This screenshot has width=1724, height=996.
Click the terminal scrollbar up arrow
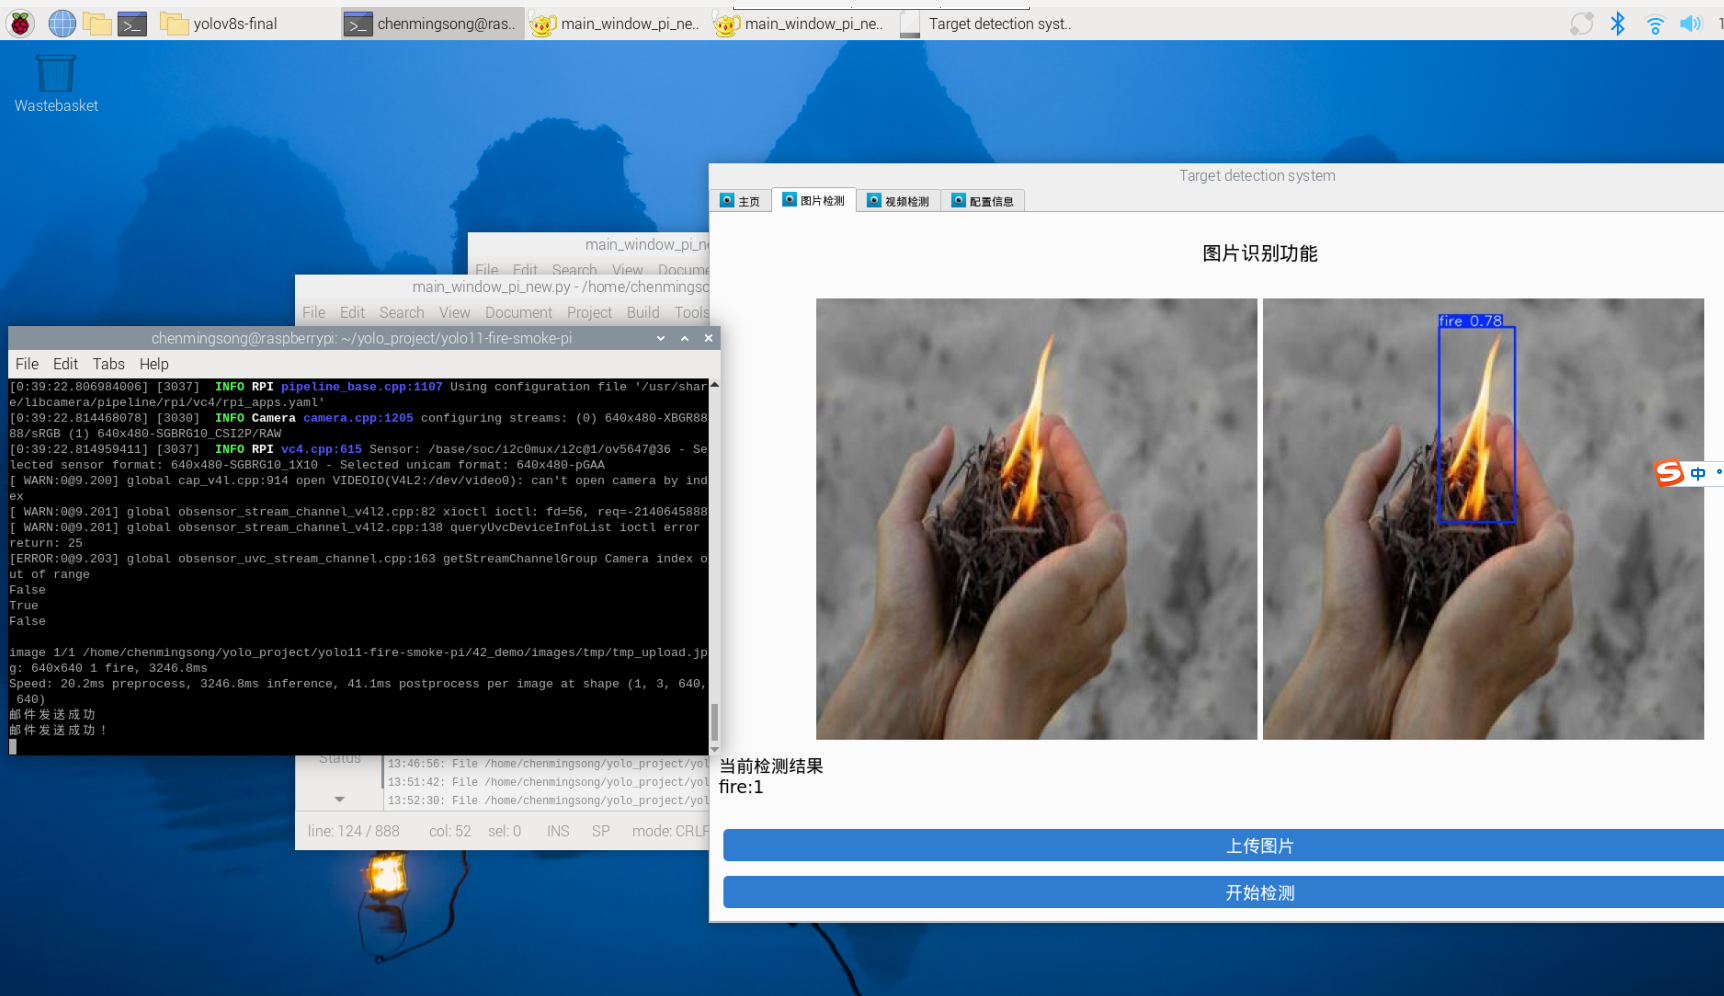click(714, 385)
